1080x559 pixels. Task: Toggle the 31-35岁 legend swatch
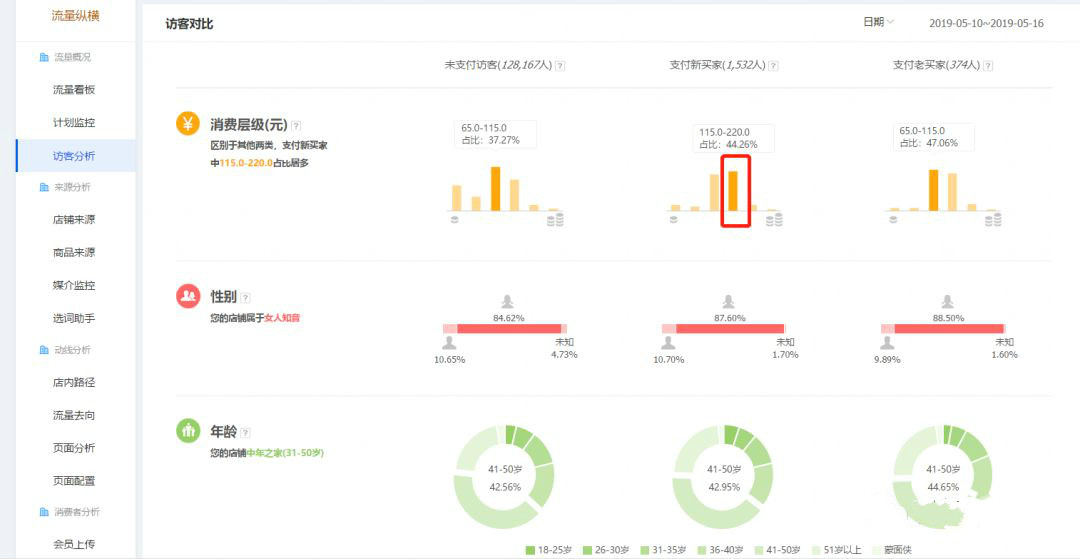645,550
